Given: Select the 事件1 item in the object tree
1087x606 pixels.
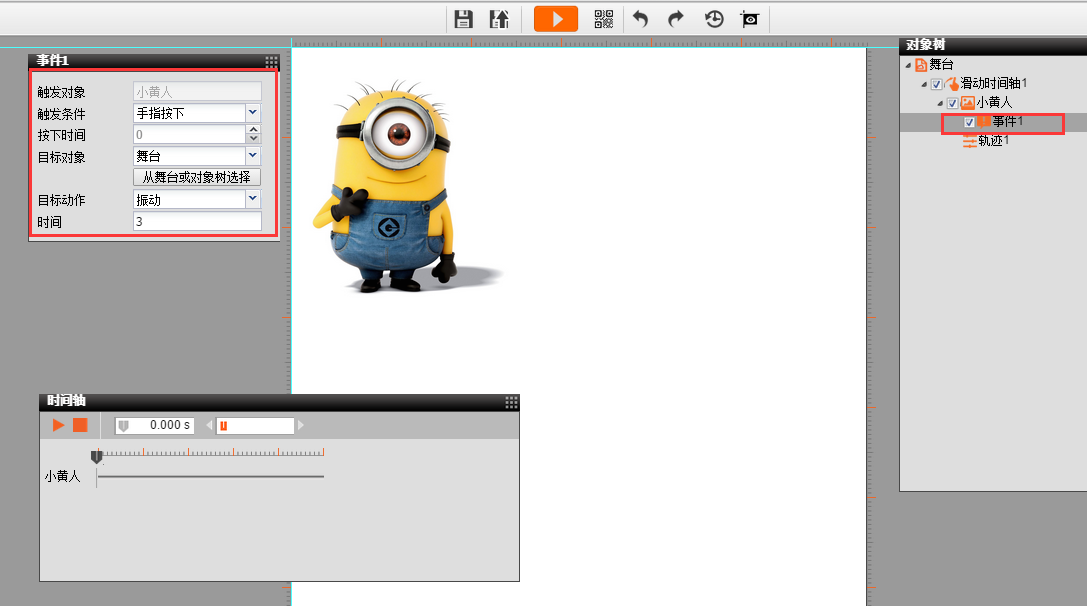Looking at the screenshot, I should point(1007,121).
